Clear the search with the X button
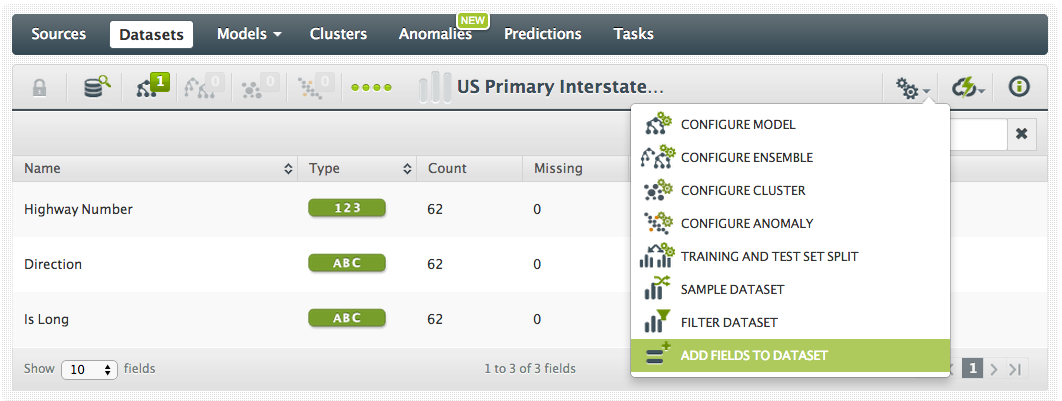 (1021, 134)
